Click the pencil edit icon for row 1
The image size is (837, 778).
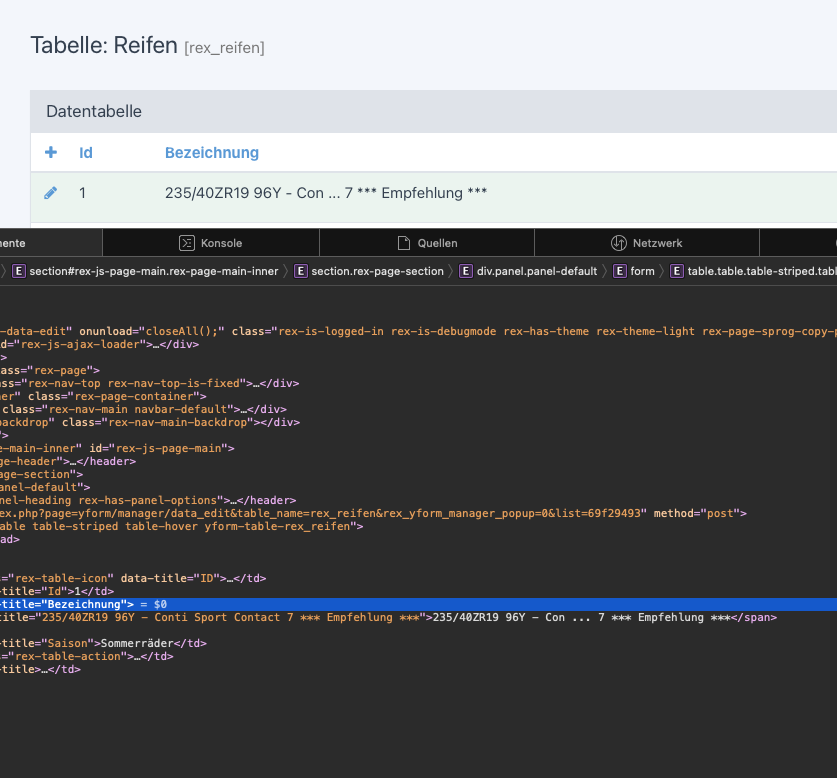coord(50,193)
